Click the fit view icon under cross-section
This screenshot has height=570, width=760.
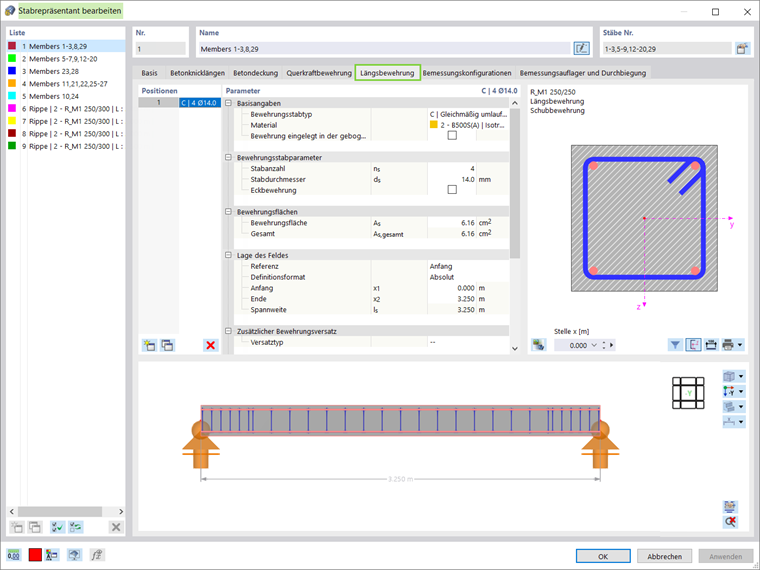coord(711,345)
